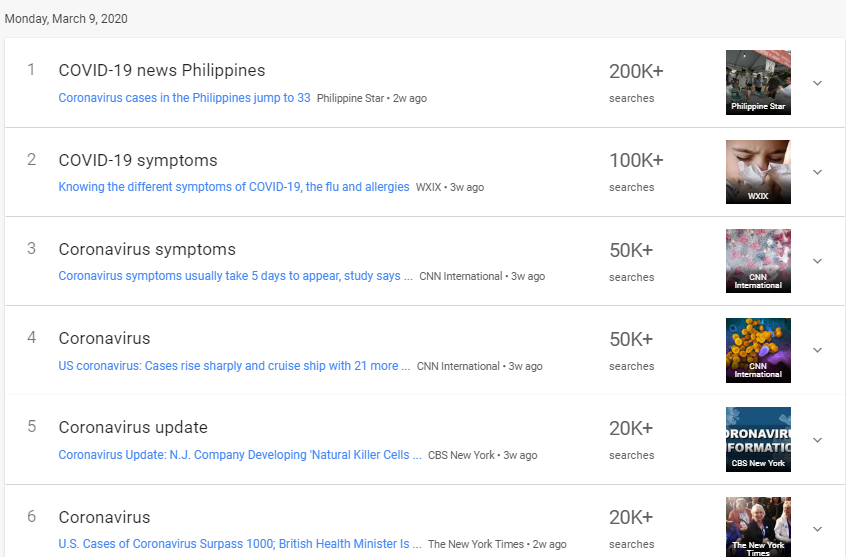Expand the Coronavirus update row chevron
Image resolution: width=846 pixels, height=557 pixels.
pyautogui.click(x=817, y=440)
